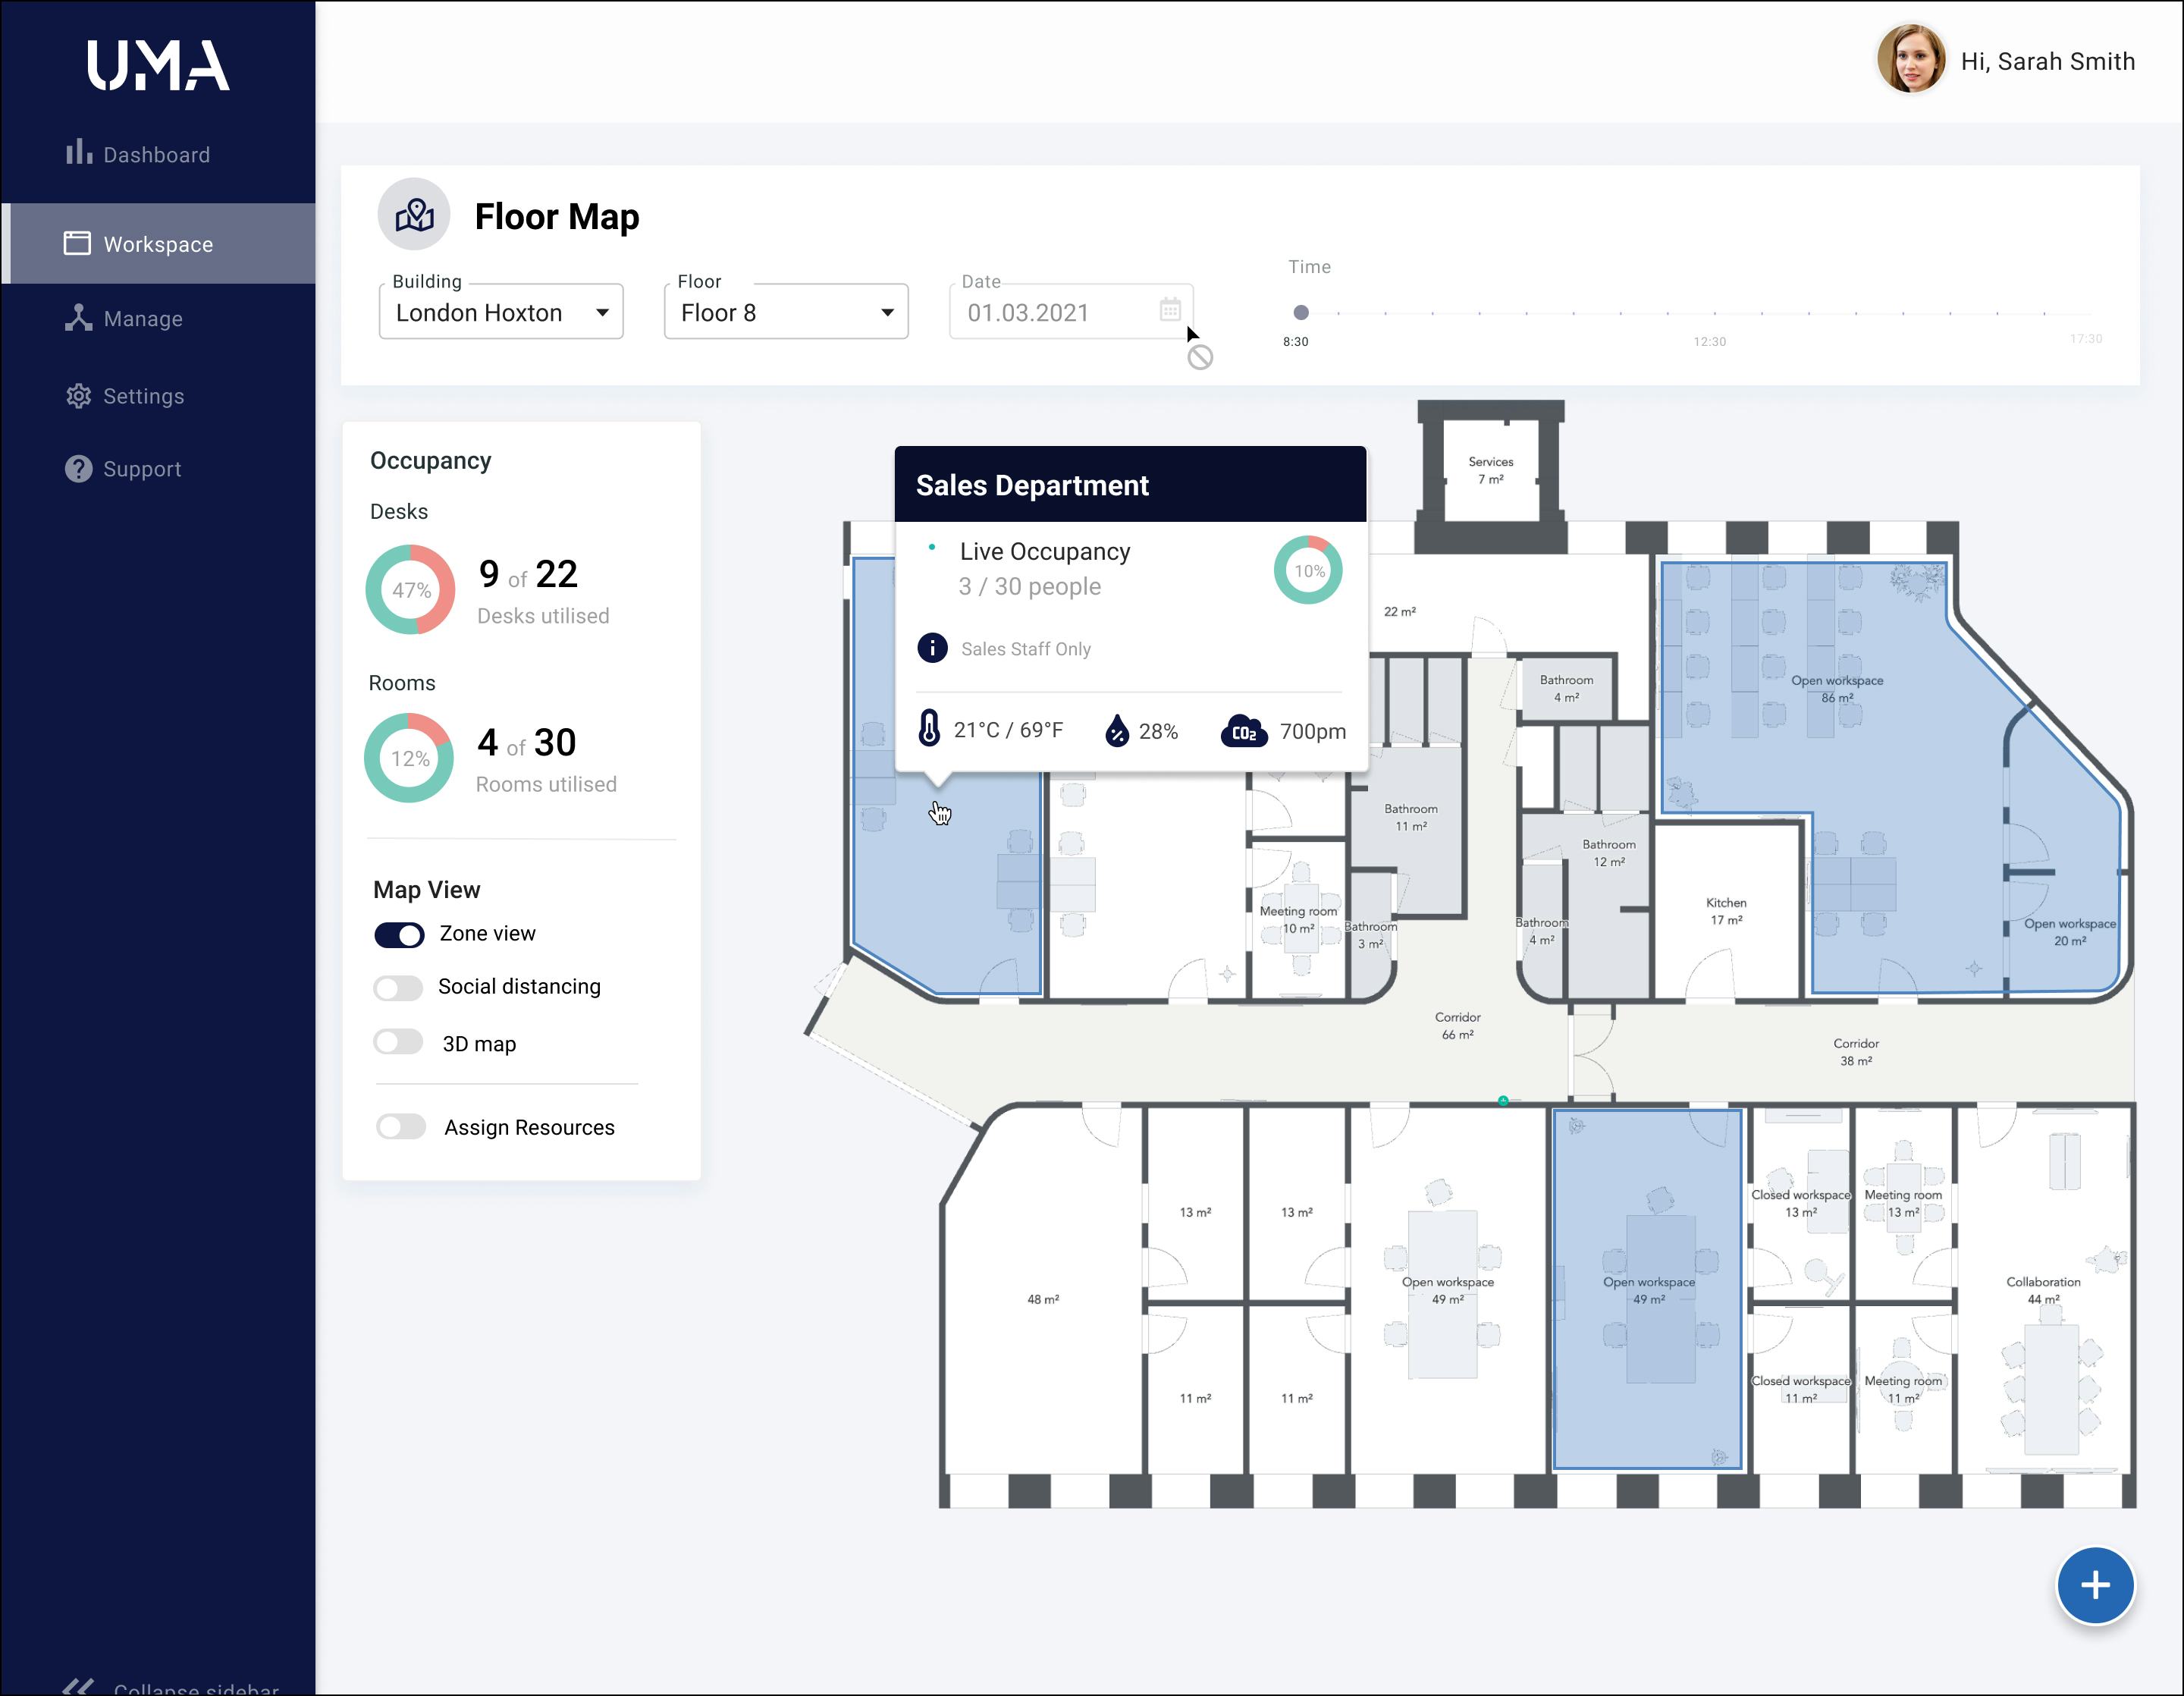The width and height of the screenshot is (2184, 1696).
Task: Click the UMA logo
Action: coord(158,66)
